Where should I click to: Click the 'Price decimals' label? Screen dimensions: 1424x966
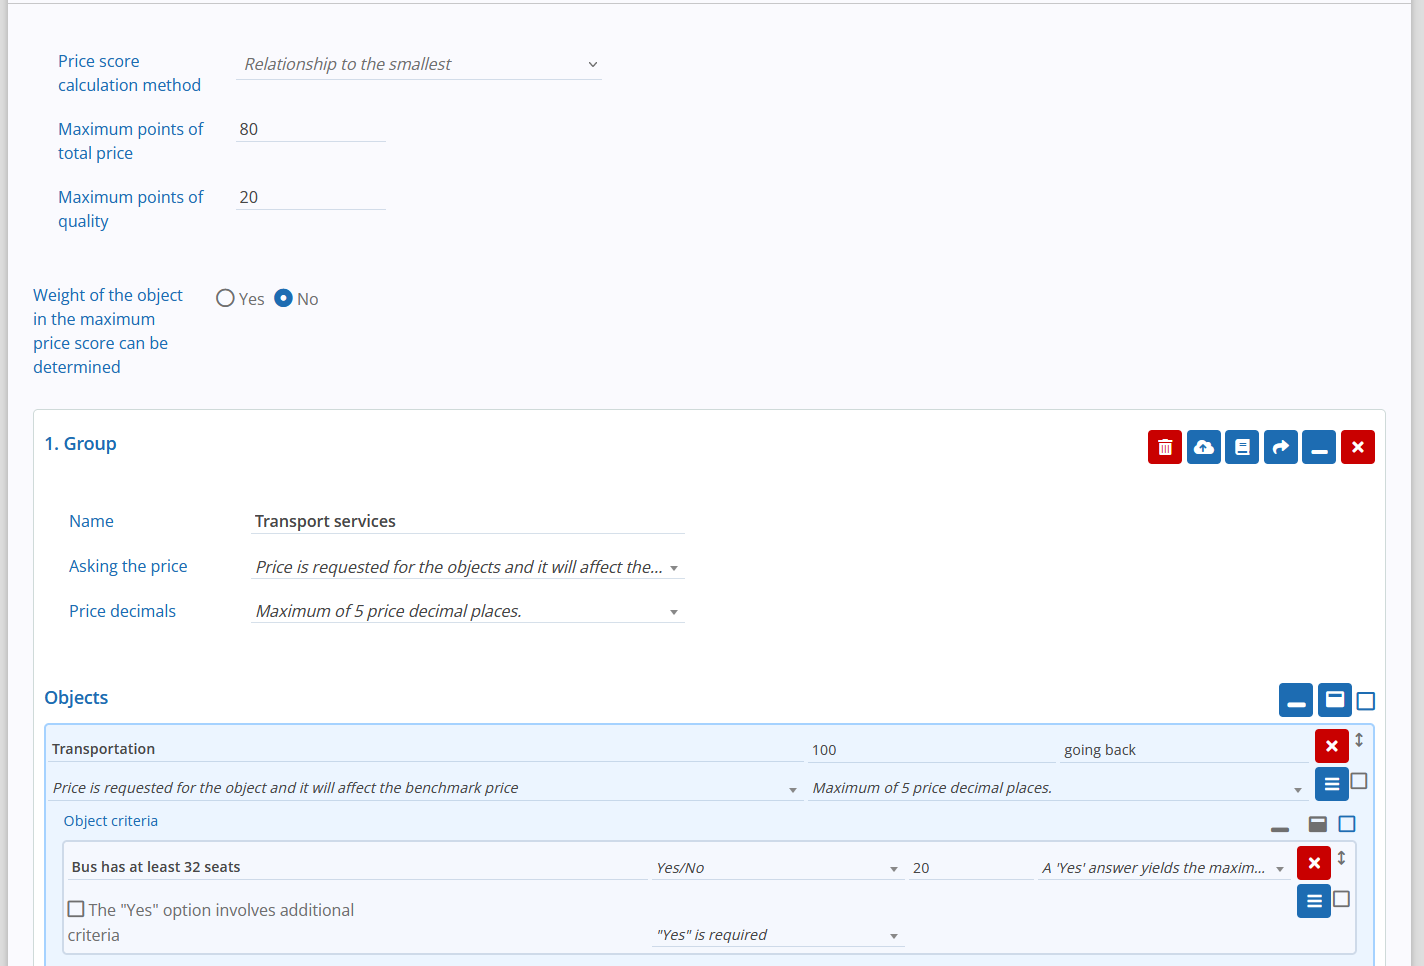click(x=122, y=611)
